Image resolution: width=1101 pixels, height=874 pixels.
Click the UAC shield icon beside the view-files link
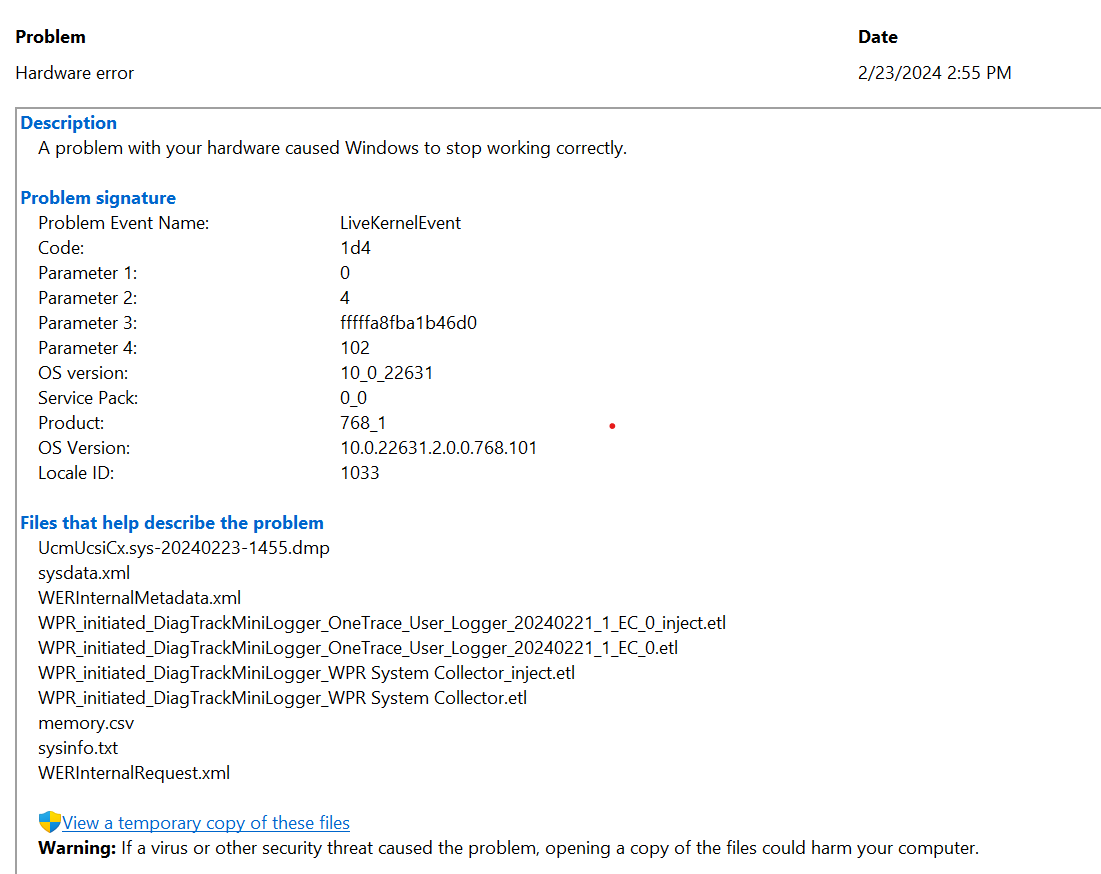pos(49,821)
